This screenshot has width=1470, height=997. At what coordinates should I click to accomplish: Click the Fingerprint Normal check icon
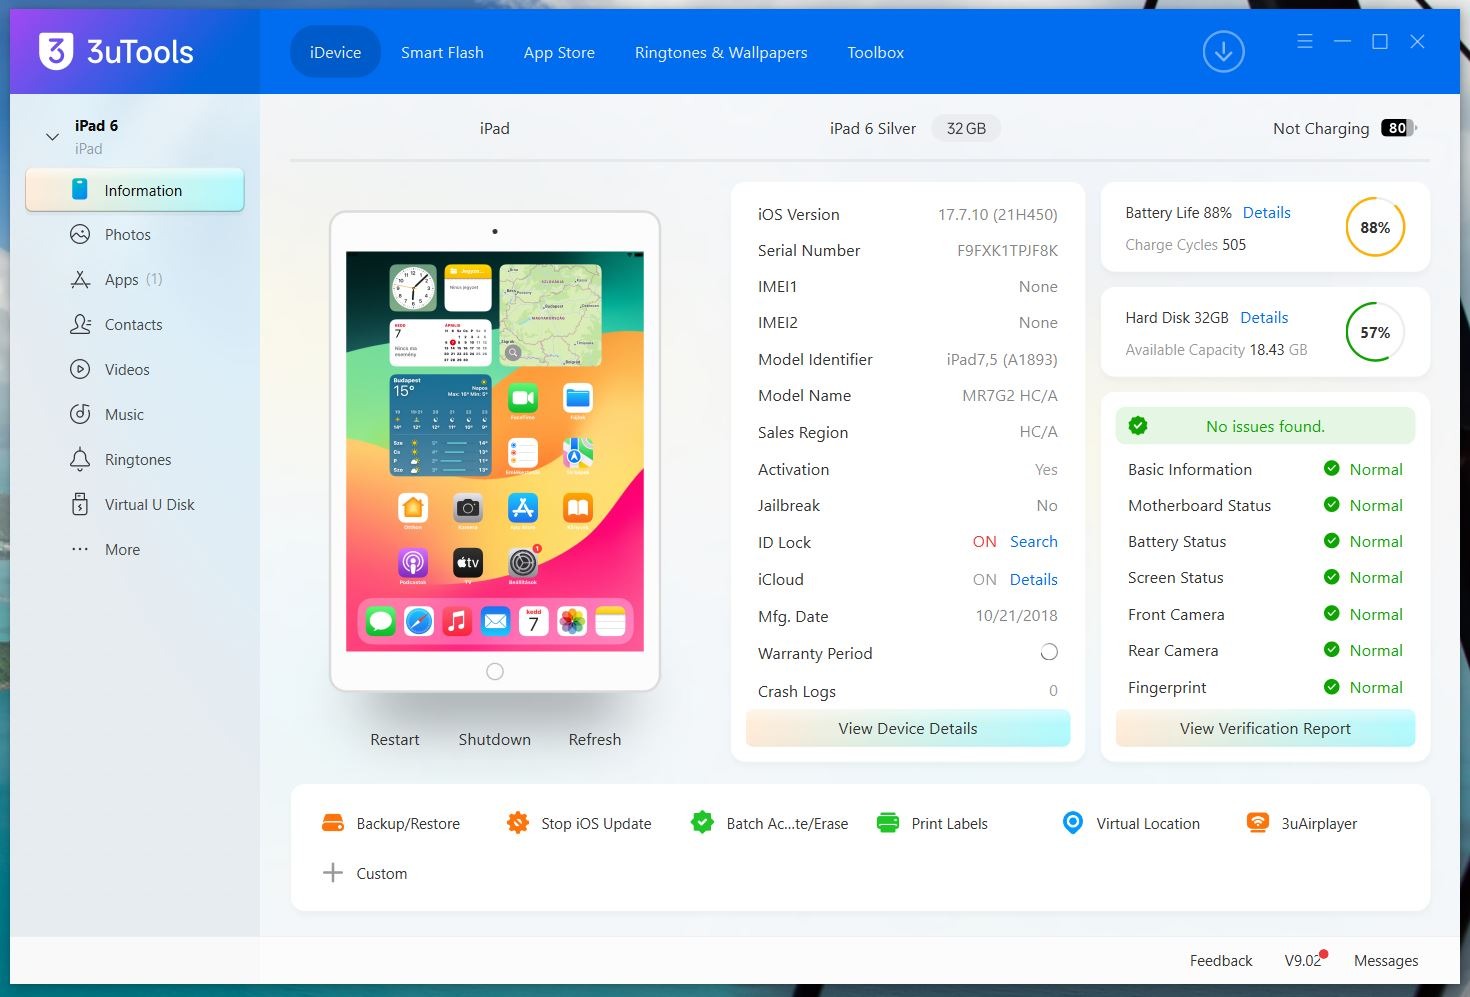pos(1332,687)
